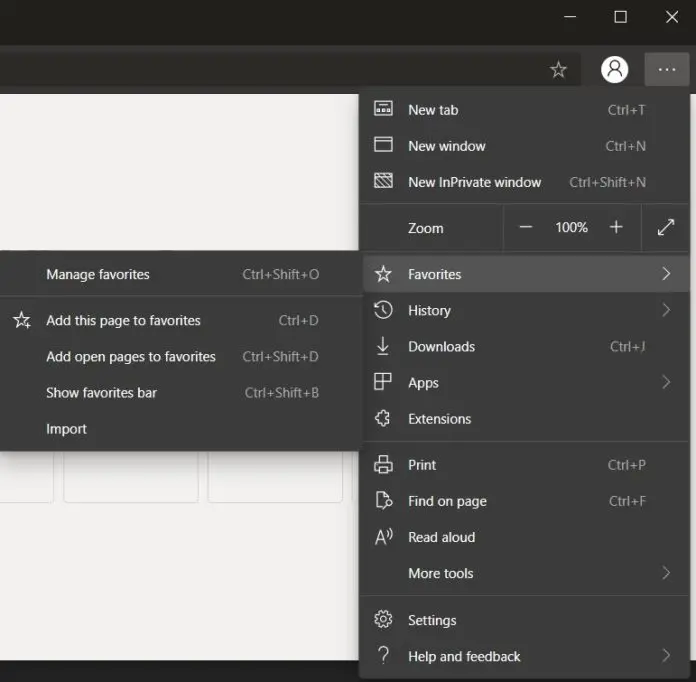The width and height of the screenshot is (696, 682).
Task: Open the Apps menu entry
Action: pyautogui.click(x=524, y=382)
